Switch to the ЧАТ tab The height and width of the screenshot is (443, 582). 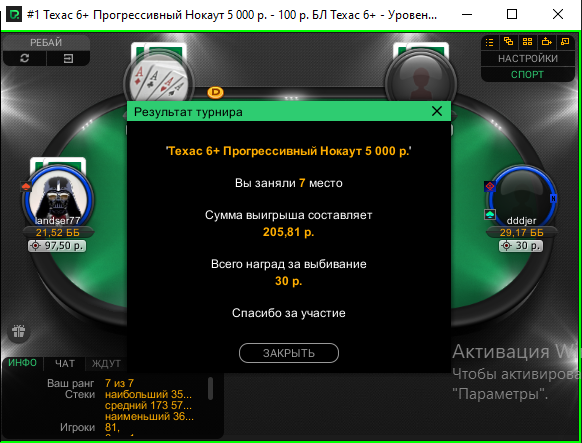pos(65,364)
